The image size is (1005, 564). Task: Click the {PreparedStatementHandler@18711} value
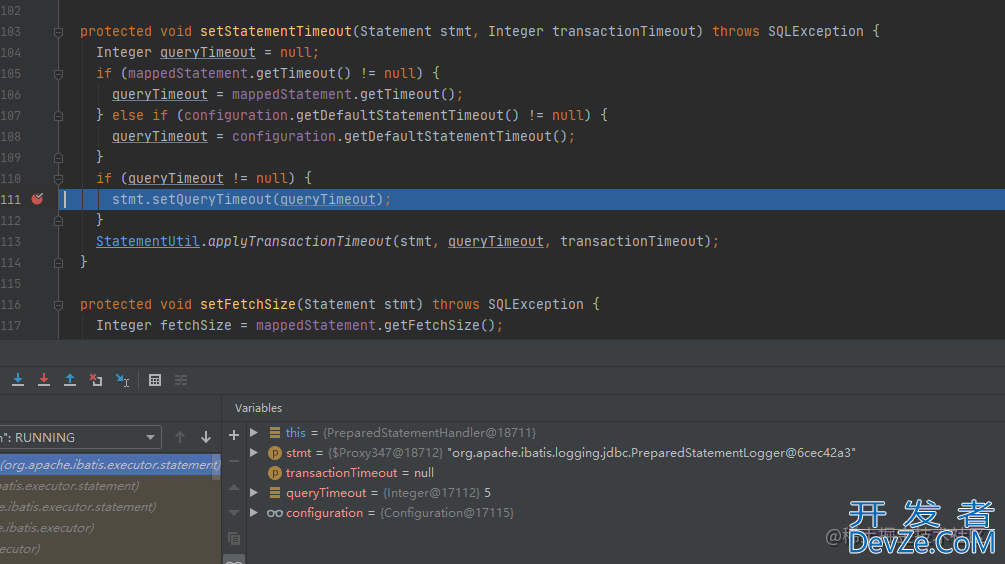[x=429, y=433]
